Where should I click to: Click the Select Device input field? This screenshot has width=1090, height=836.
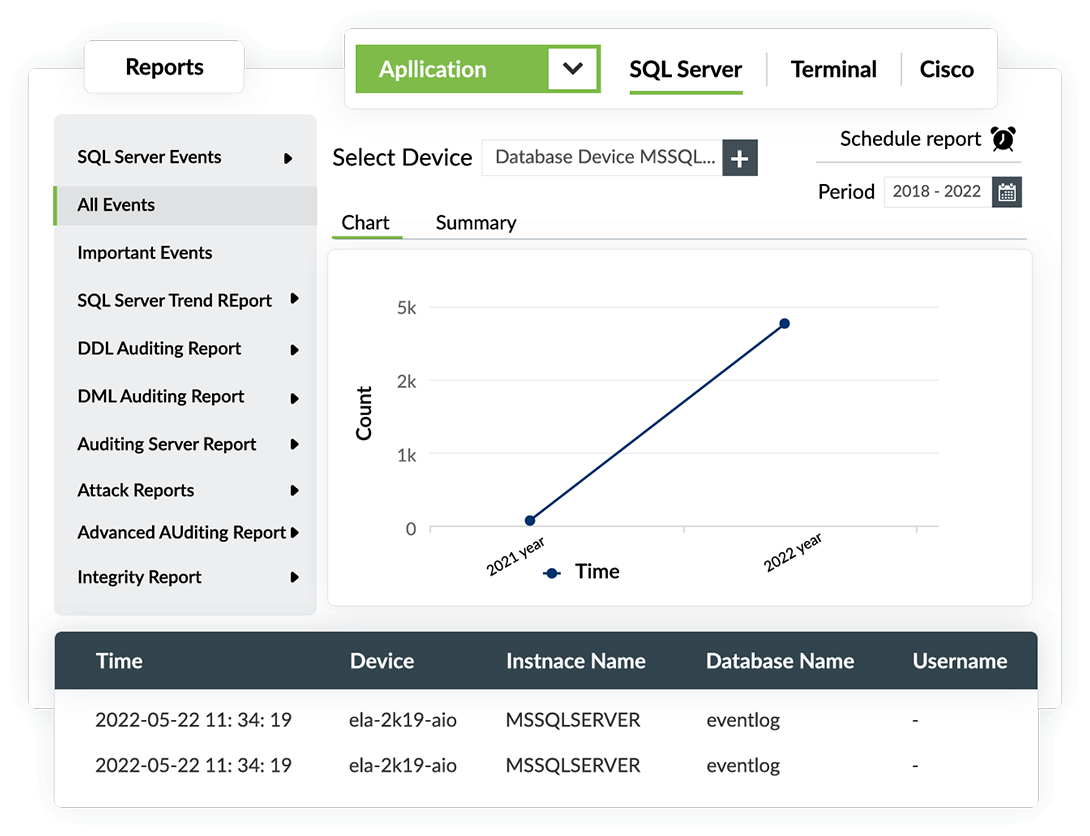[x=602, y=158]
